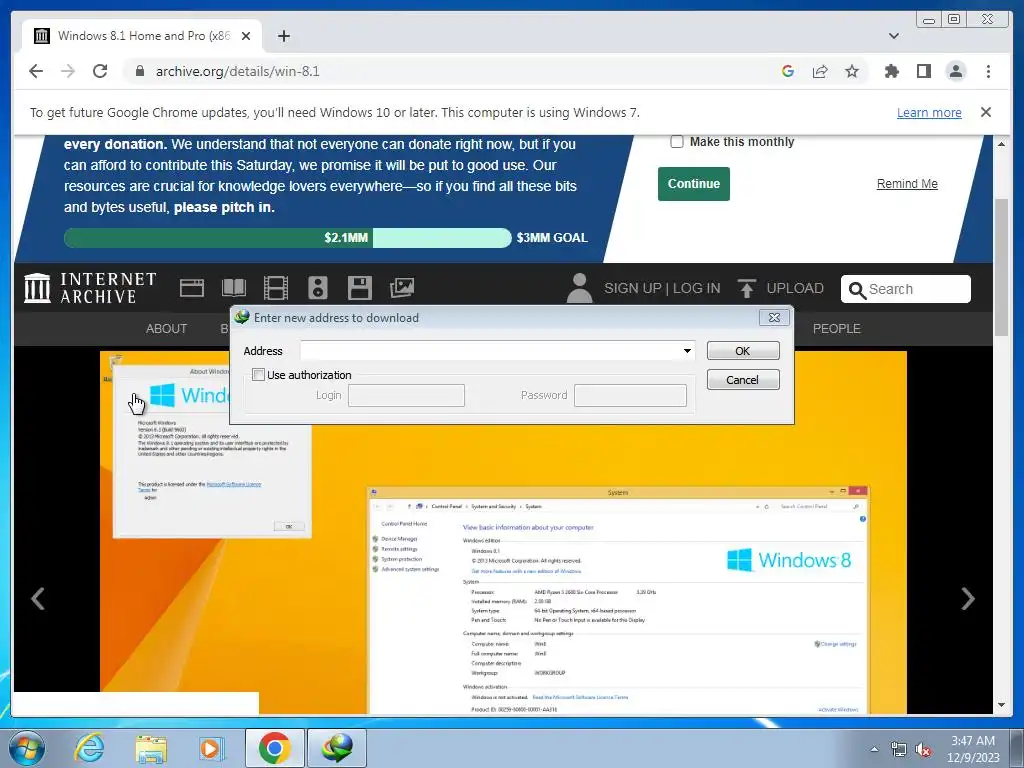Screen dimensions: 1024x768
Task: Check Make this monthly box
Action: [x=677, y=142]
